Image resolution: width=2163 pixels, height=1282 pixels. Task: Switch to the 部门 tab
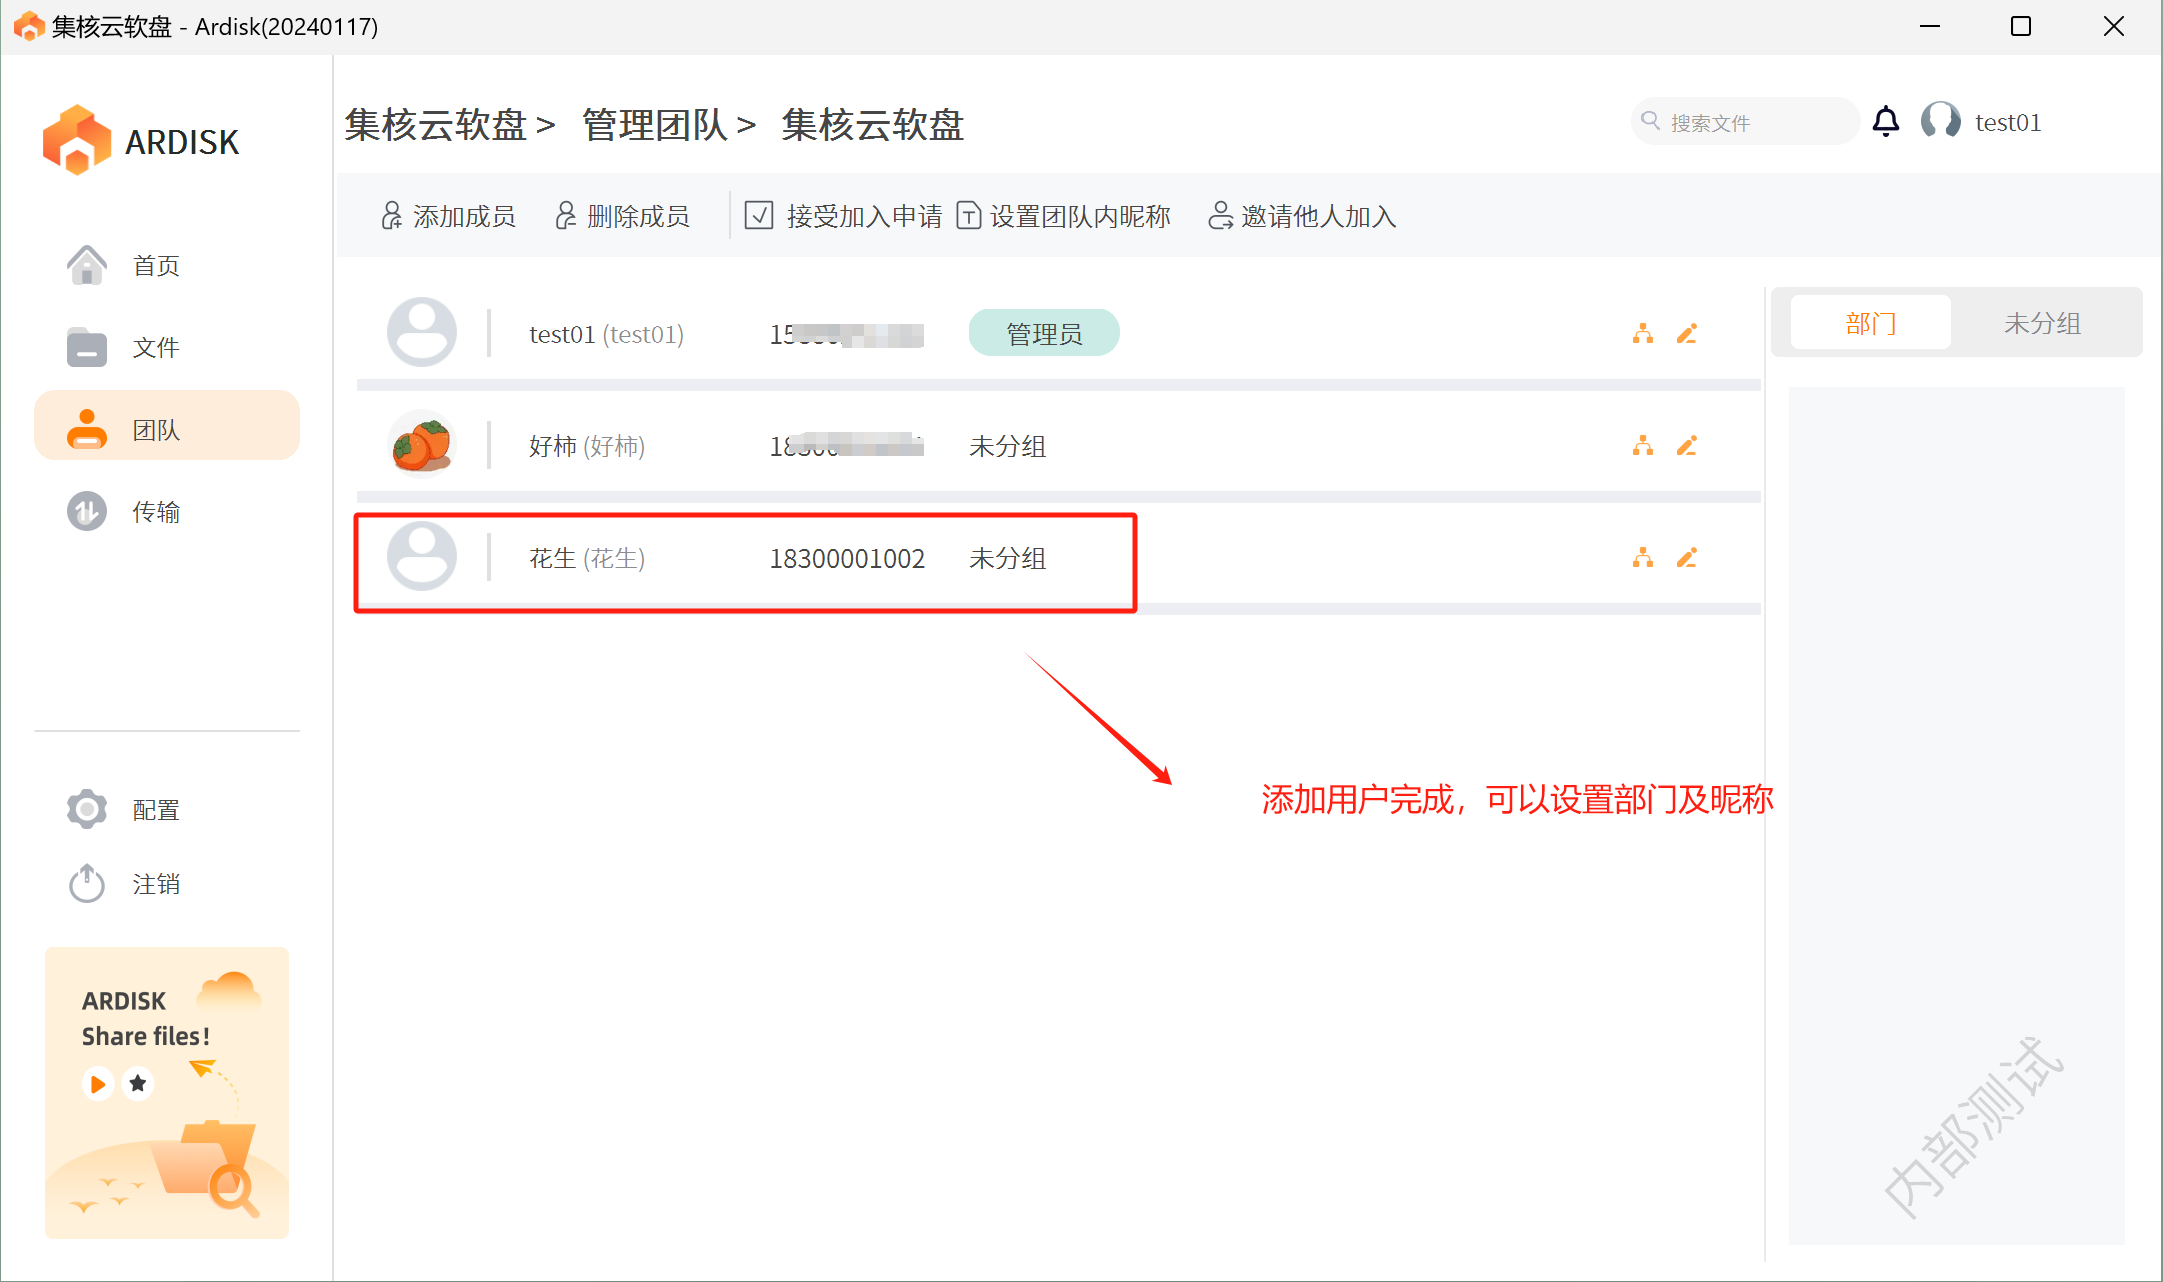(x=1870, y=323)
